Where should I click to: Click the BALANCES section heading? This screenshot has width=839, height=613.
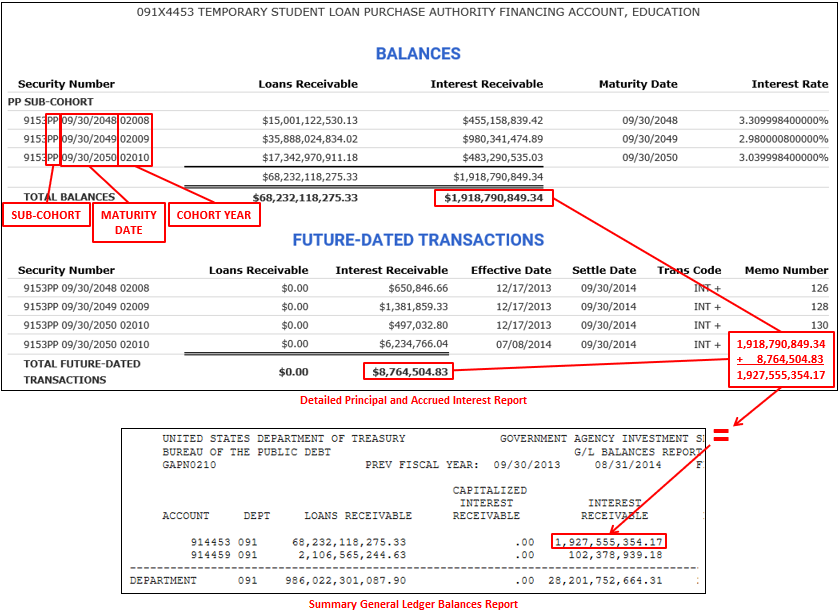tap(418, 53)
